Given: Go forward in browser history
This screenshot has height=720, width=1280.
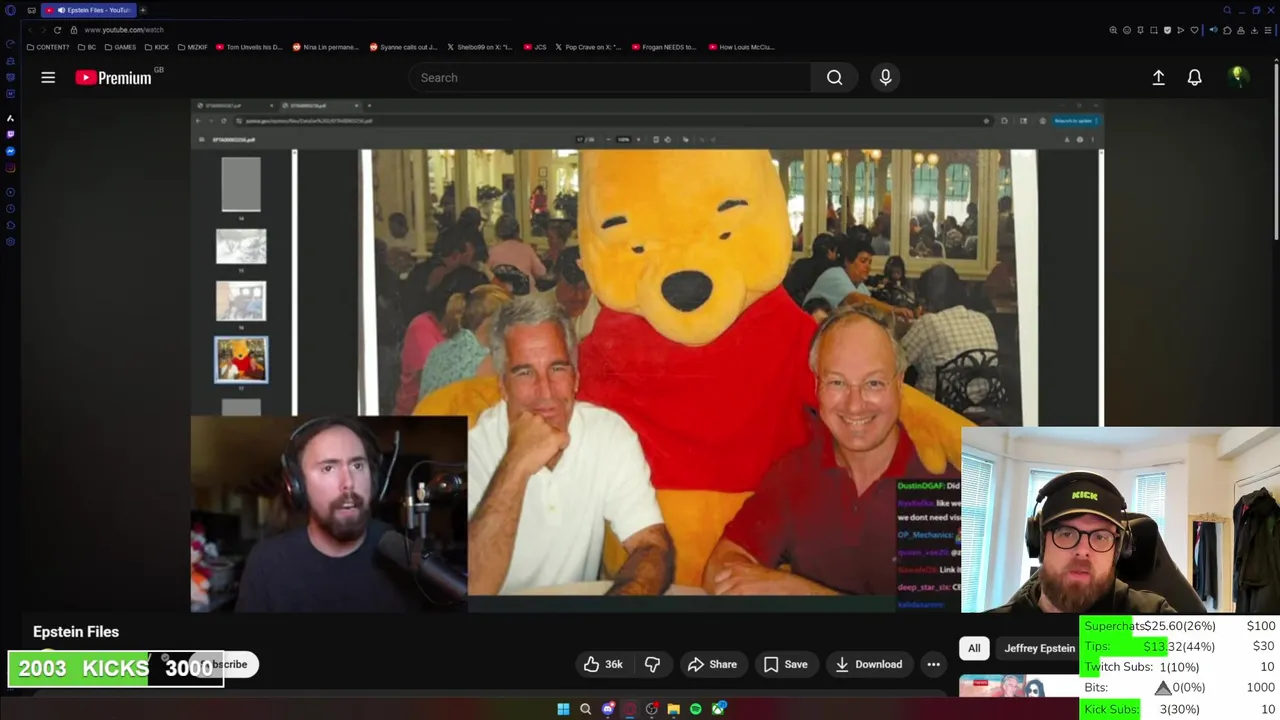Looking at the screenshot, I should click(x=44, y=30).
